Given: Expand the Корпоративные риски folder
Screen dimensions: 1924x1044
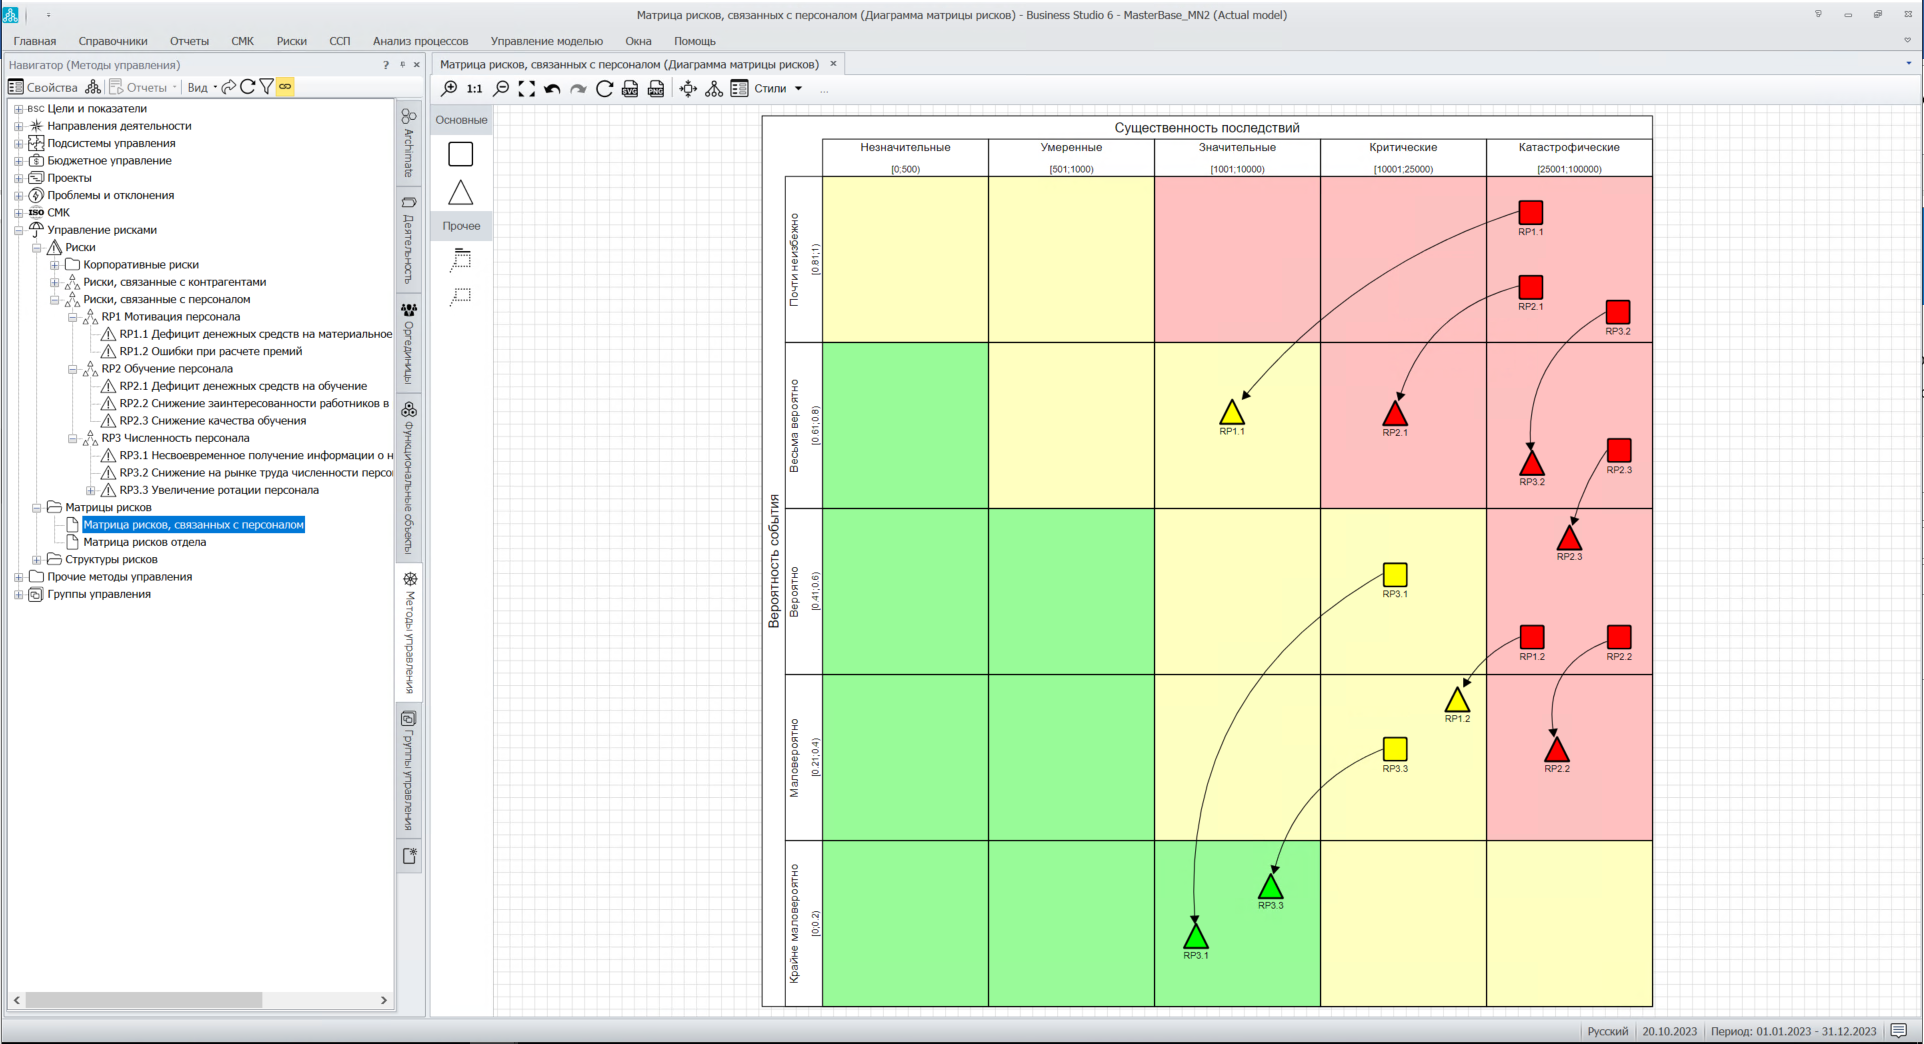Looking at the screenshot, I should coord(55,265).
